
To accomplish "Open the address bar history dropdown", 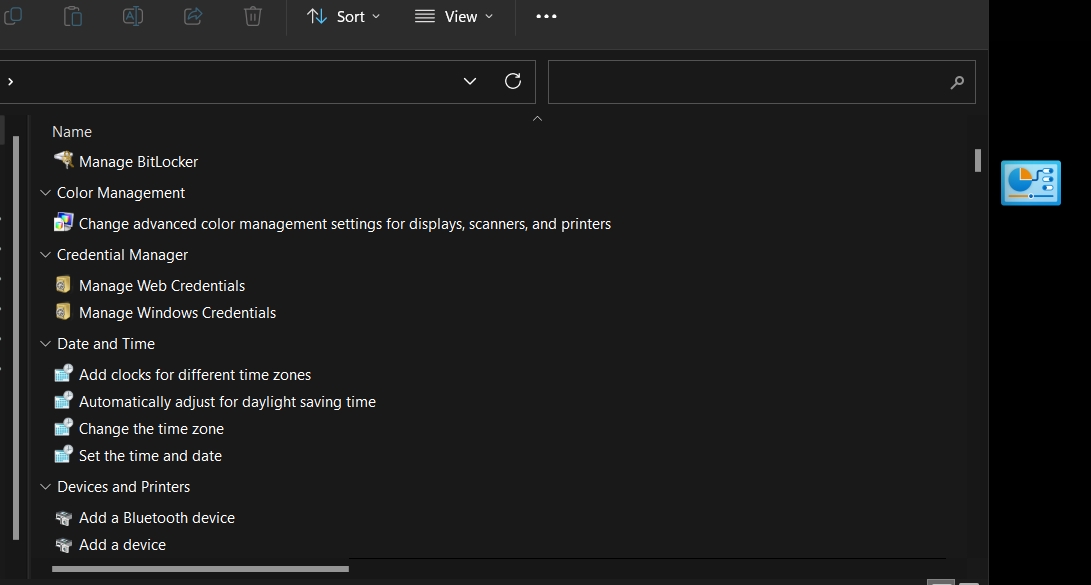I will (469, 81).
